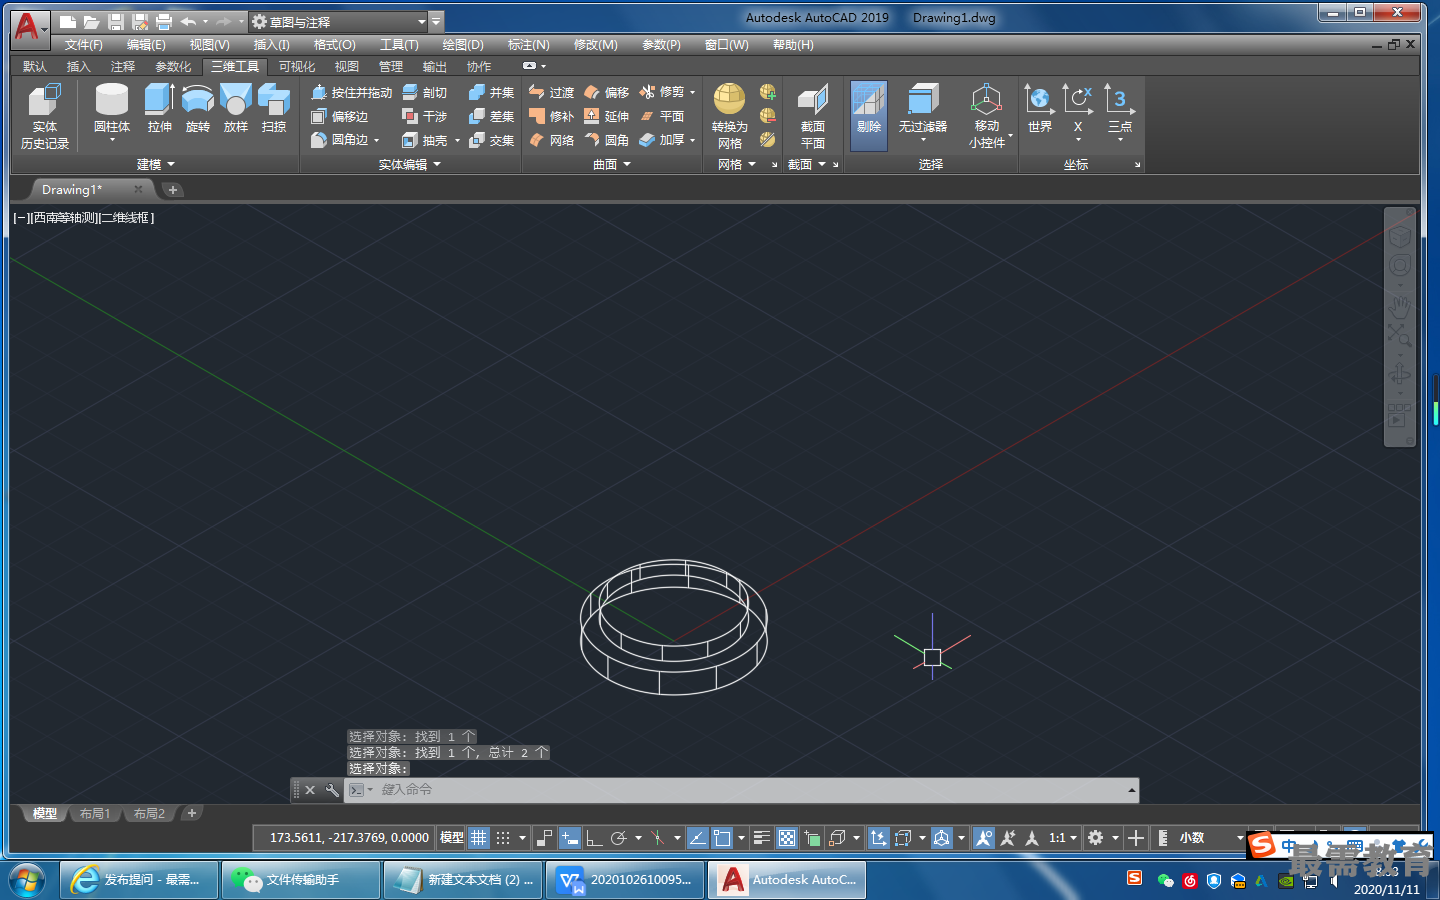Click Presspull (按住并拖动) tool
The image size is (1440, 900).
click(x=351, y=92)
